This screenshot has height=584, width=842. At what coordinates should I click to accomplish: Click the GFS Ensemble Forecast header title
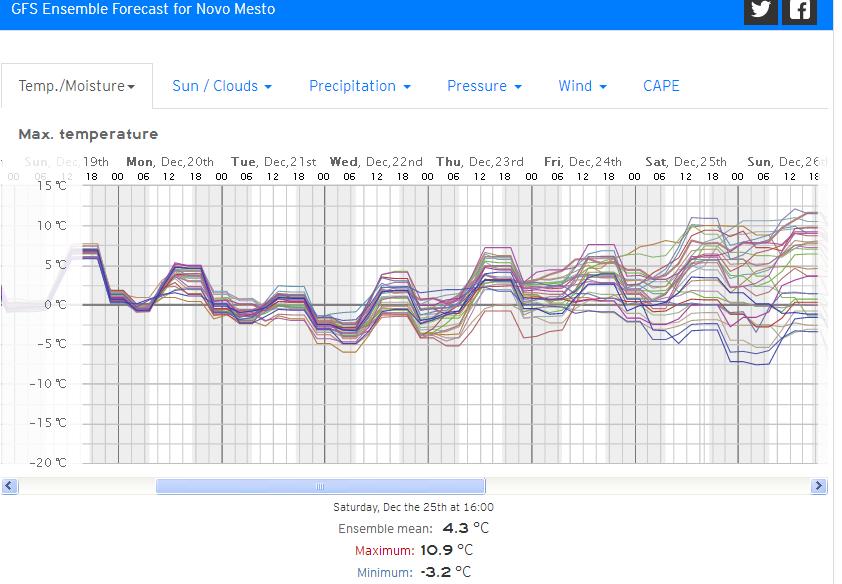tap(143, 9)
